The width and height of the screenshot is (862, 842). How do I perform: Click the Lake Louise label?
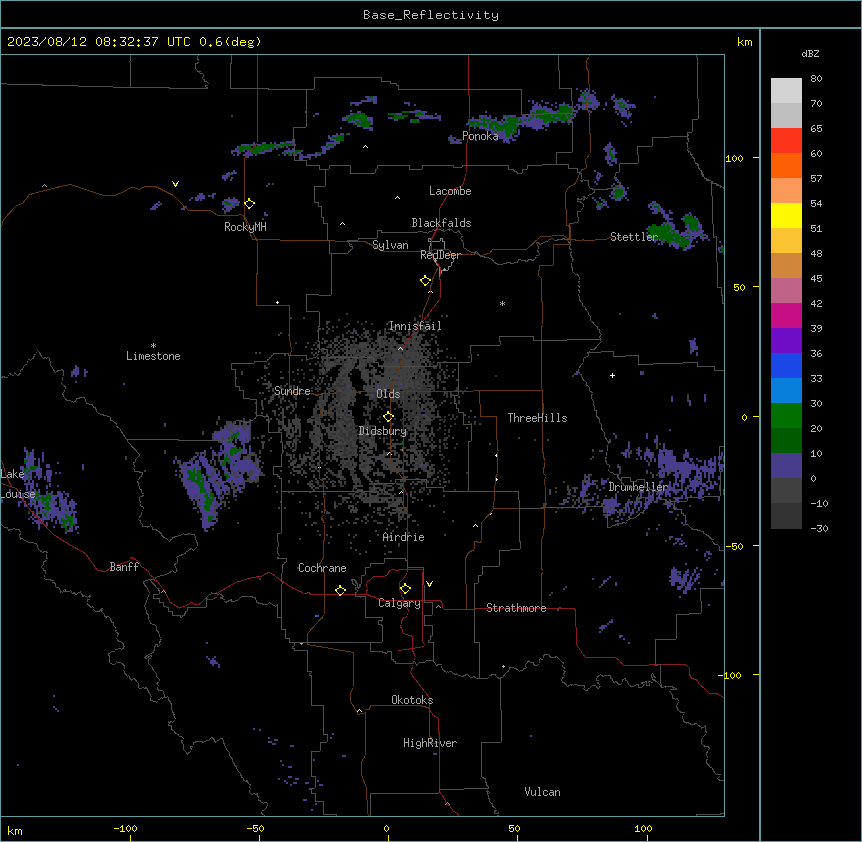(18, 484)
